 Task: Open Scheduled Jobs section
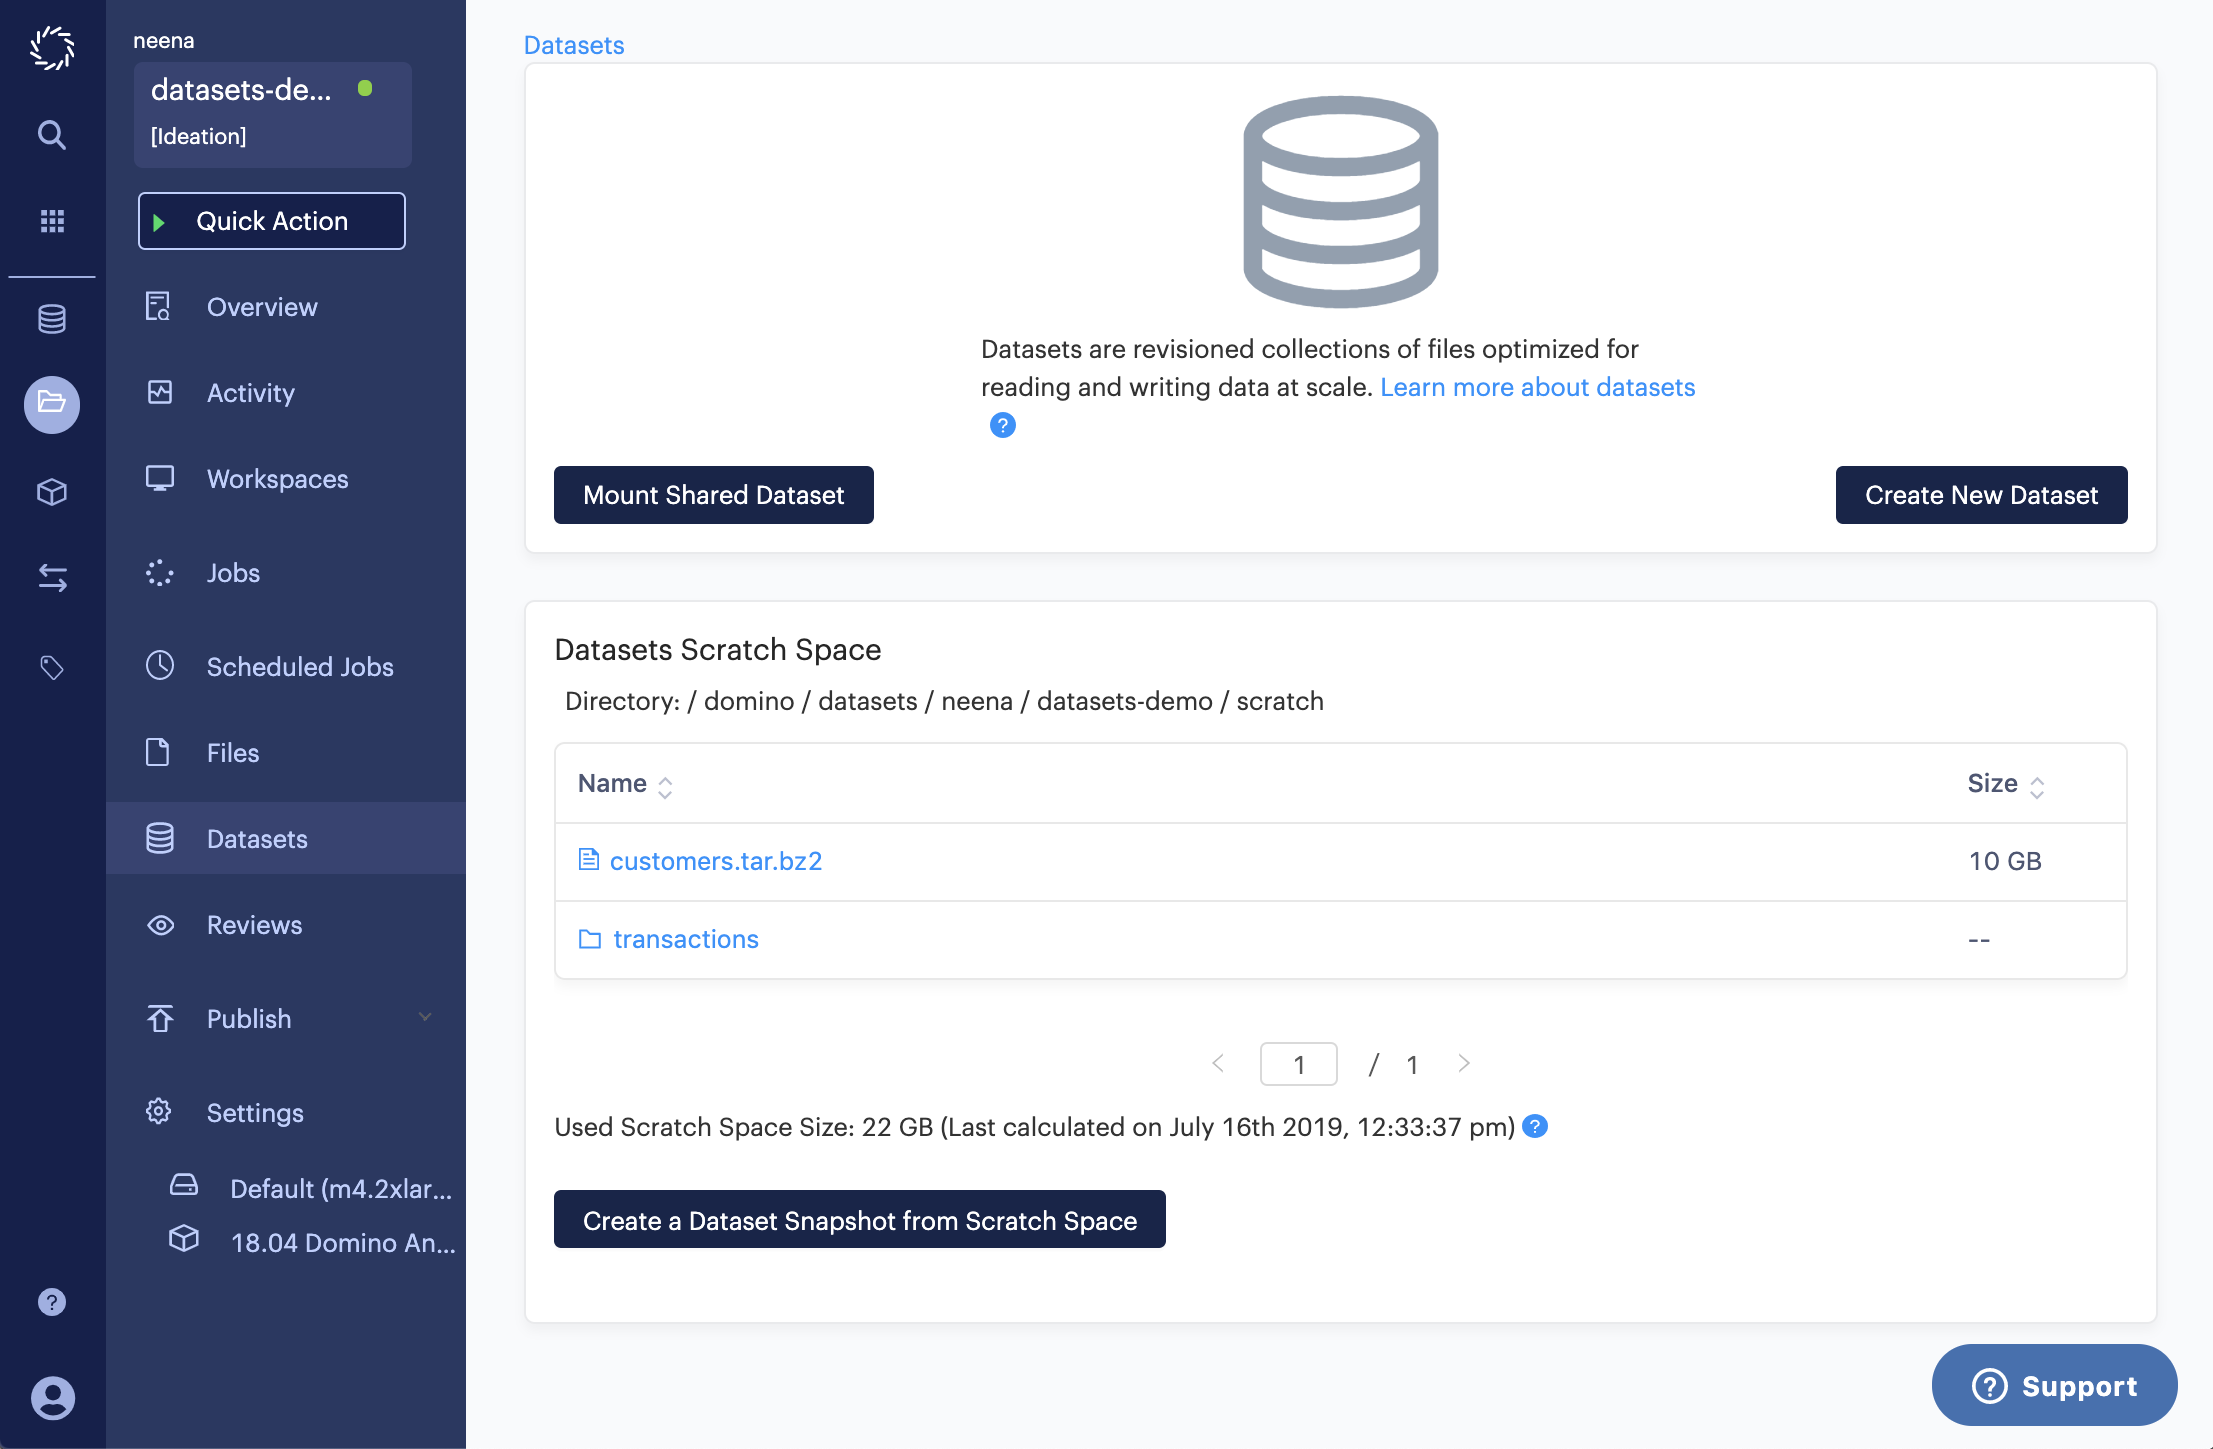(x=299, y=665)
